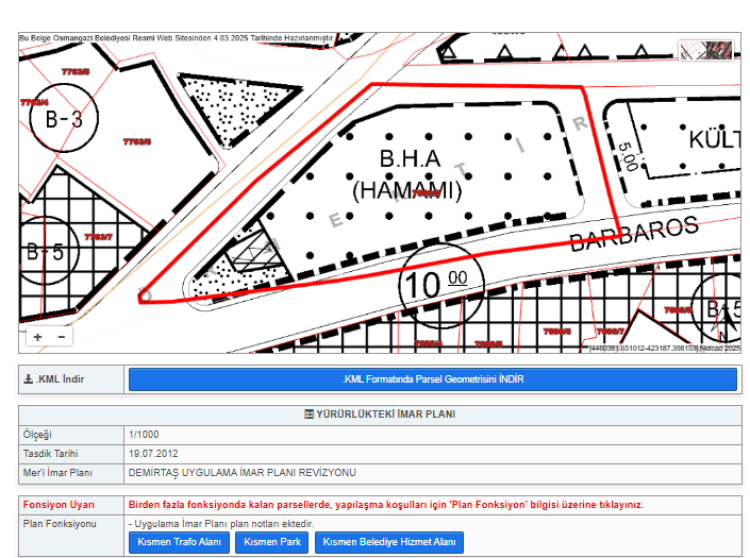Click the B-3 zoning circle symbol
Image resolution: width=750 pixels, height=558 pixels.
64,120
